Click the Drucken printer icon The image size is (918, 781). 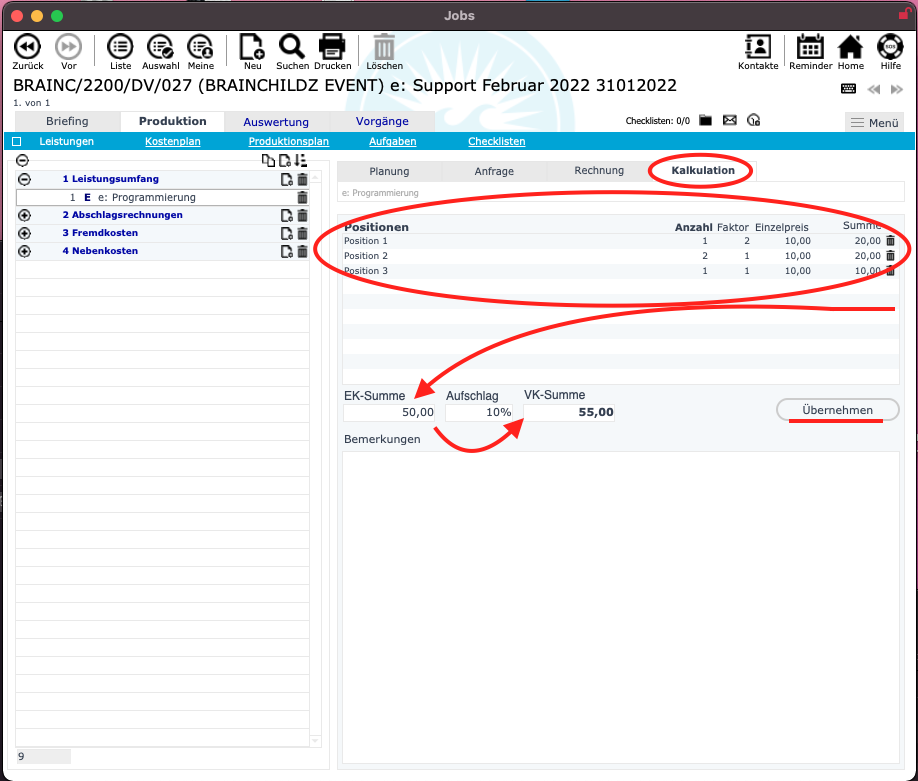point(332,47)
